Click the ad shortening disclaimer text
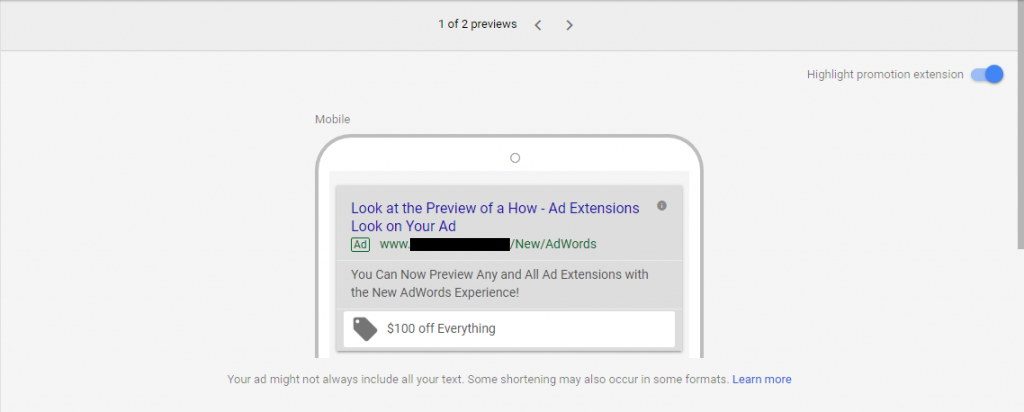Viewport: 1024px width, 412px height. click(x=478, y=379)
